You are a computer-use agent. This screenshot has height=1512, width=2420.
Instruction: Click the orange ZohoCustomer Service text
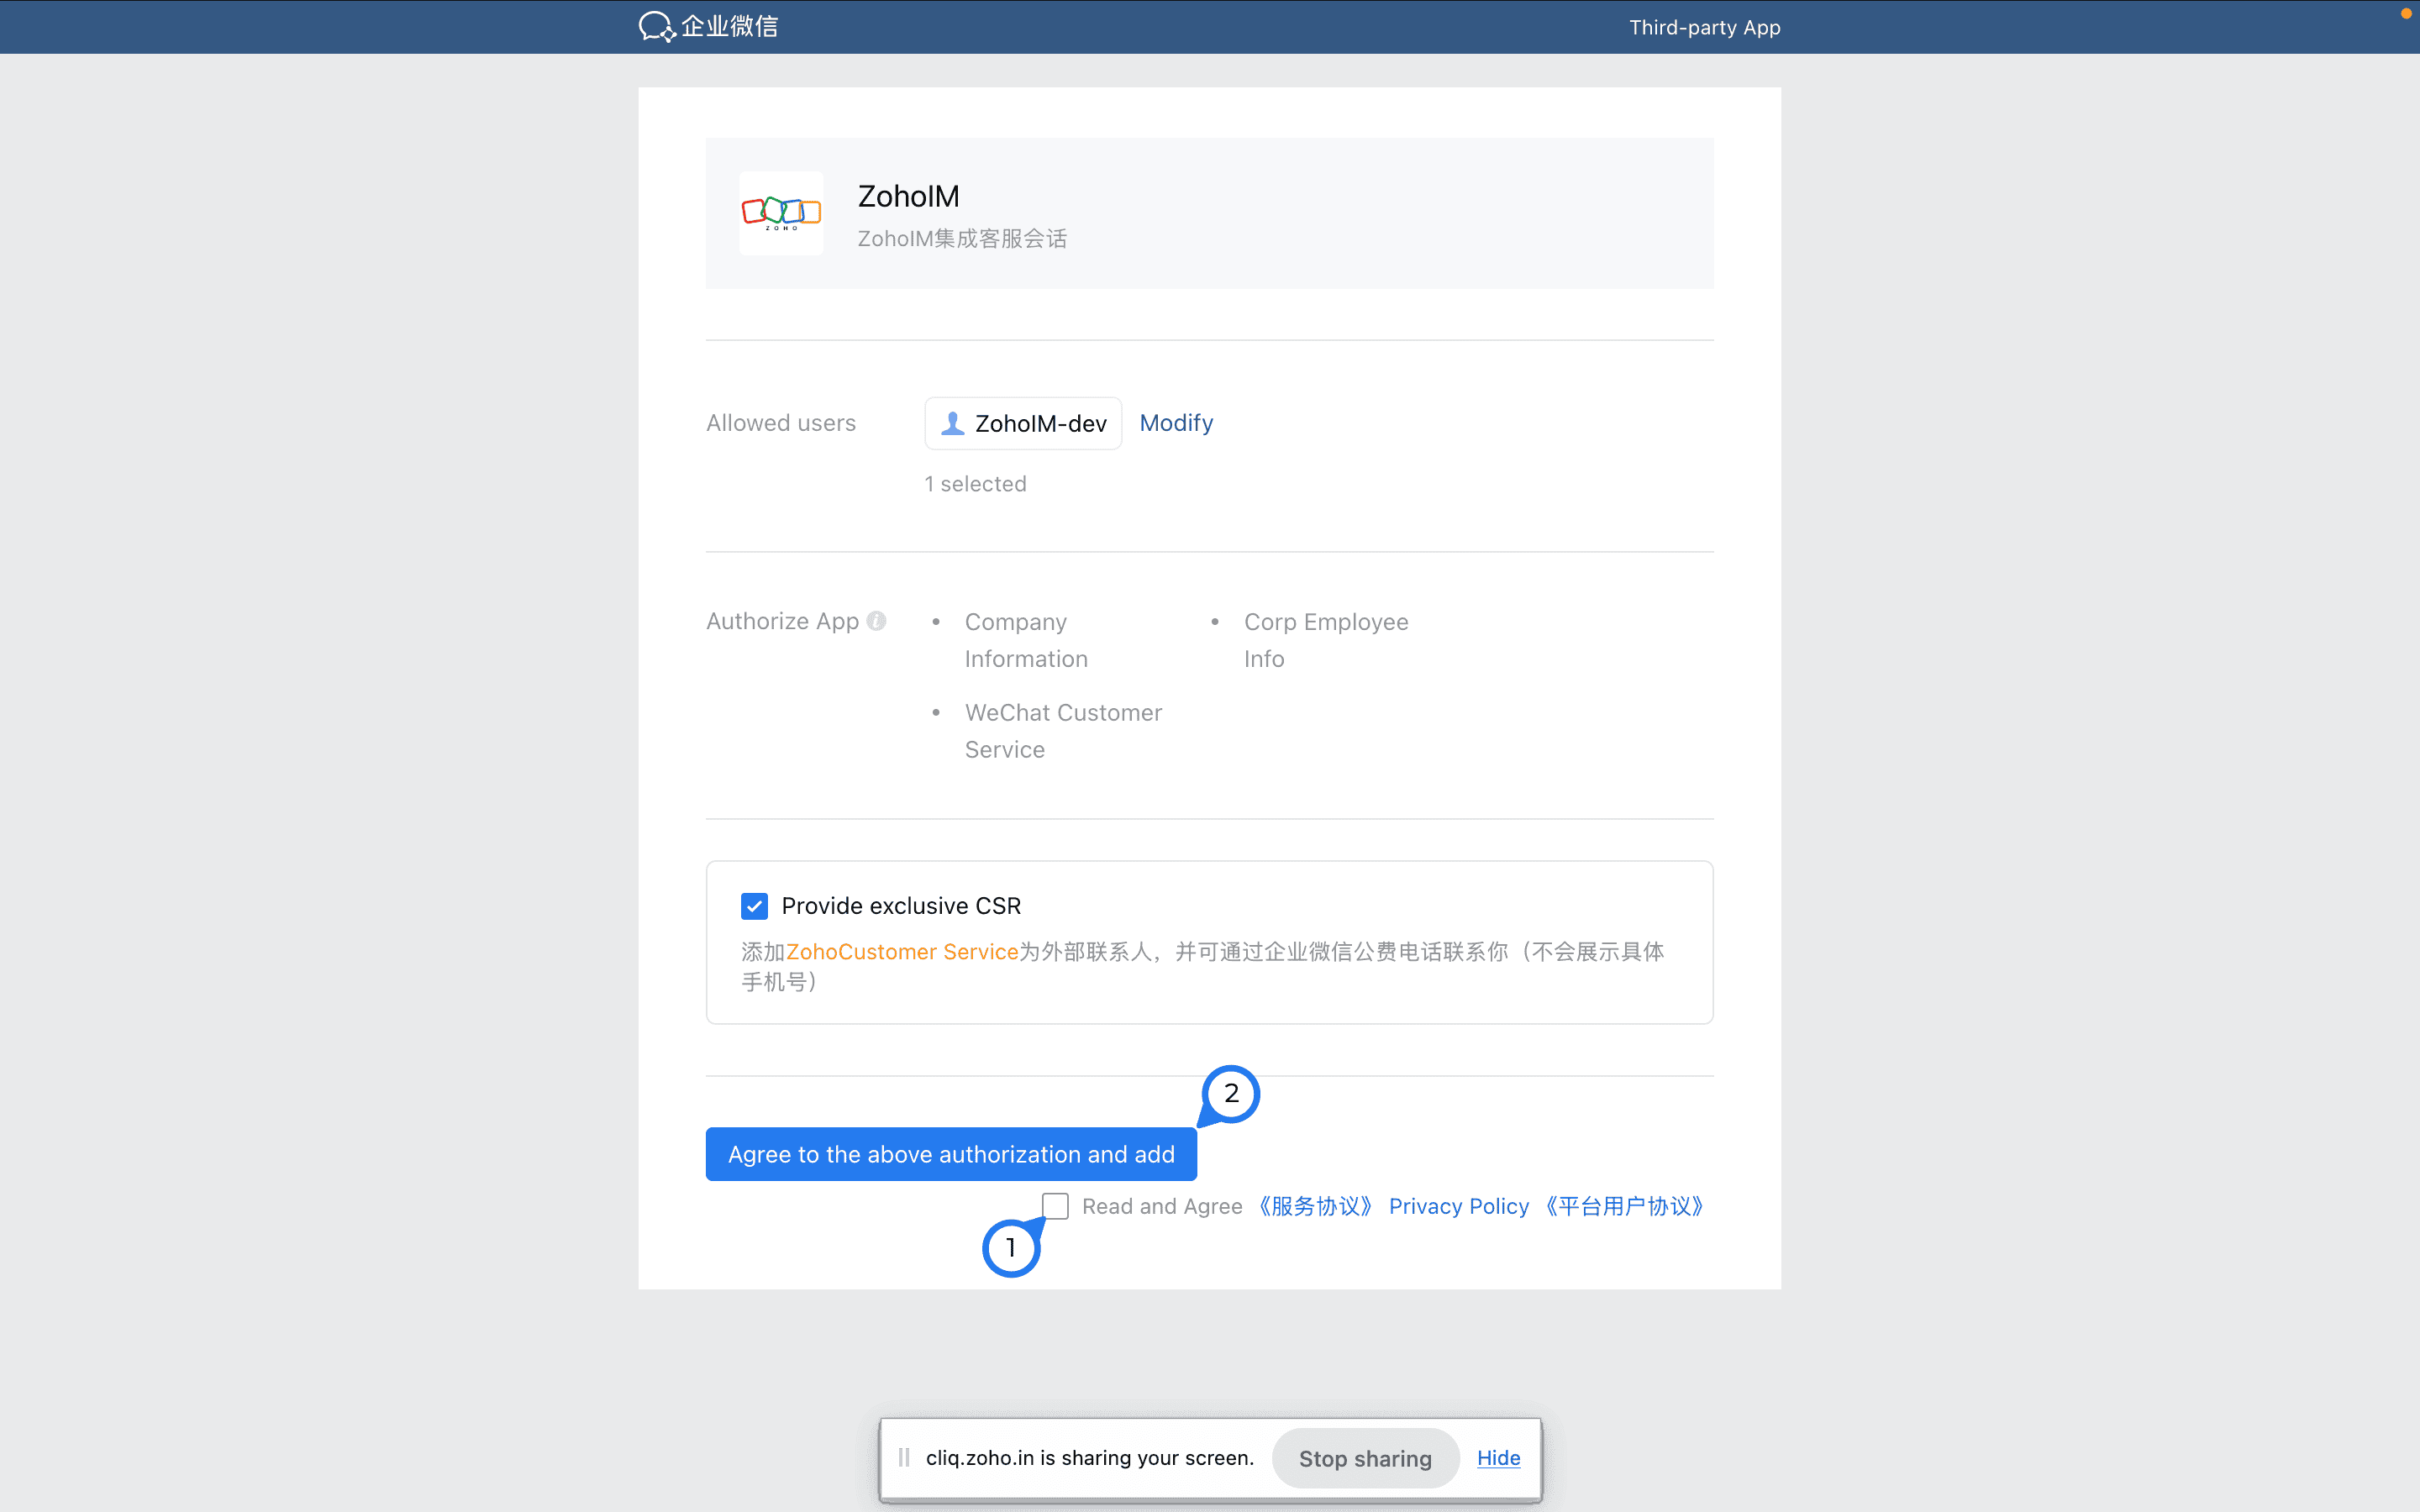point(901,952)
